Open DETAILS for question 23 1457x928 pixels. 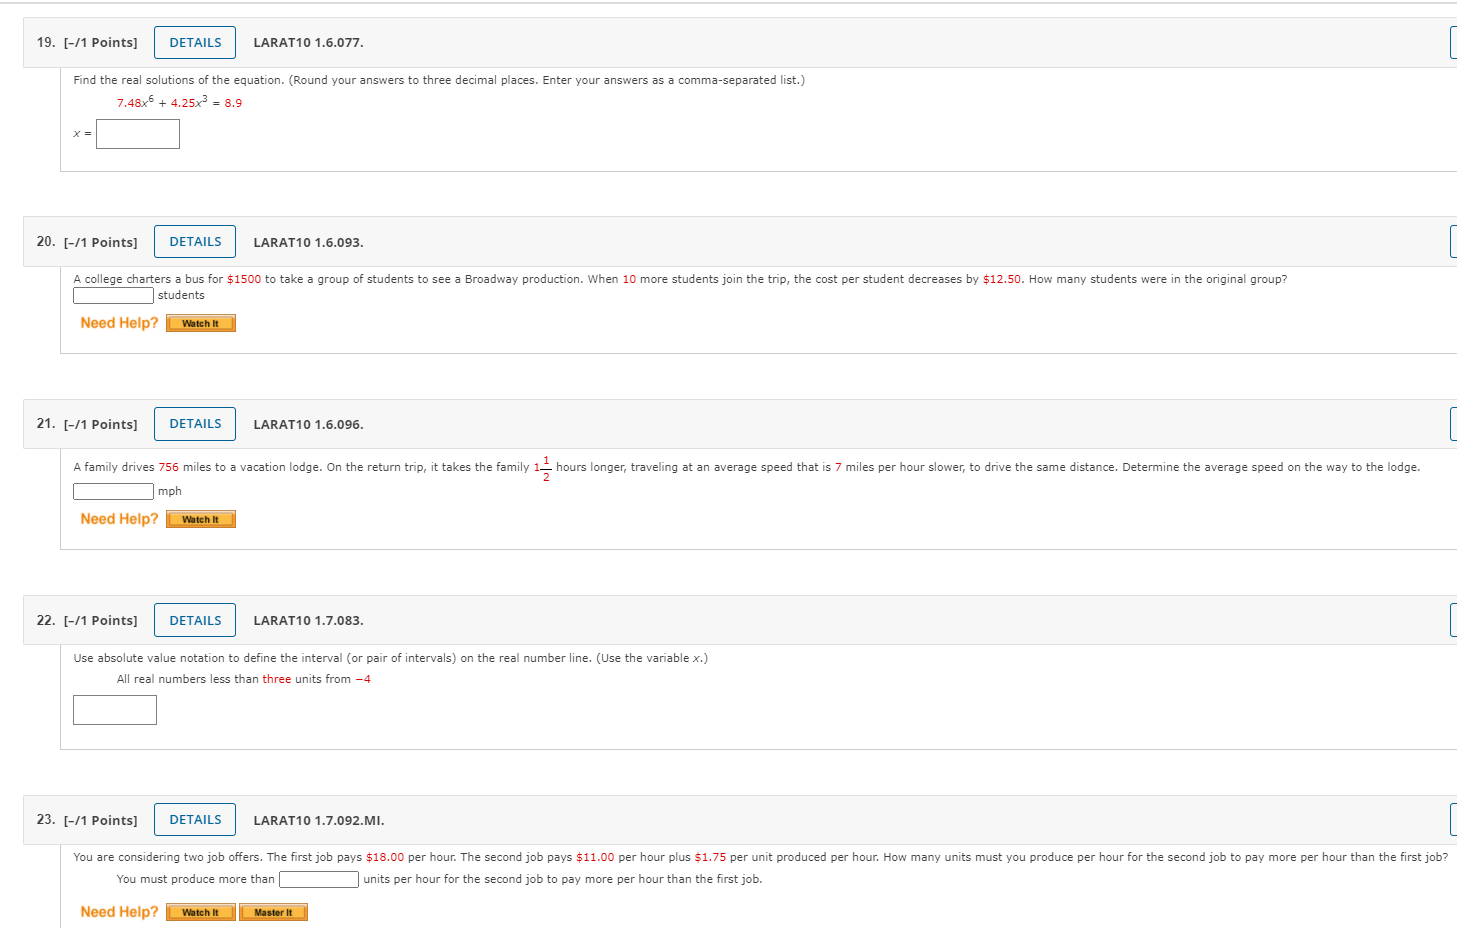[195, 819]
